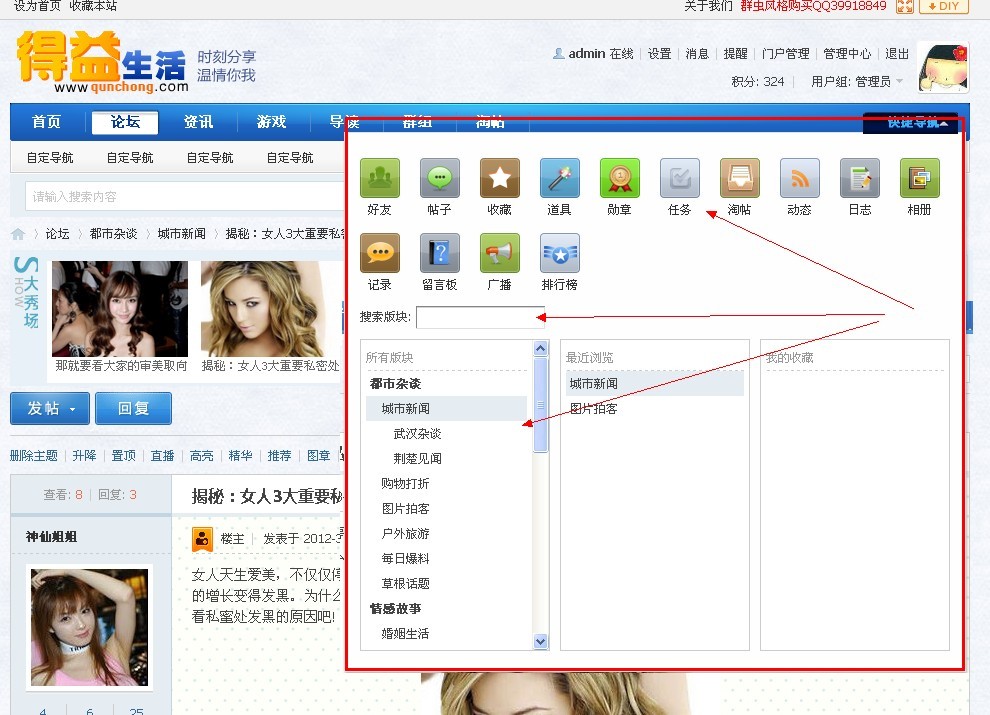Open the 相册 album icon

(919, 178)
